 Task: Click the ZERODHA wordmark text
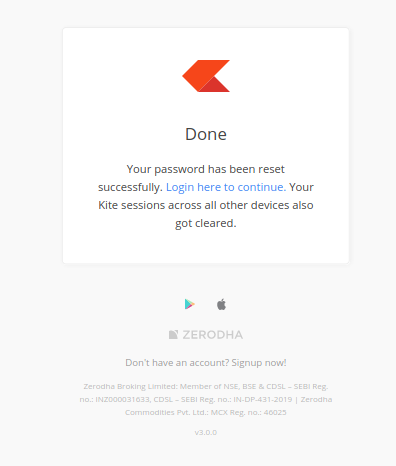pyautogui.click(x=213, y=335)
